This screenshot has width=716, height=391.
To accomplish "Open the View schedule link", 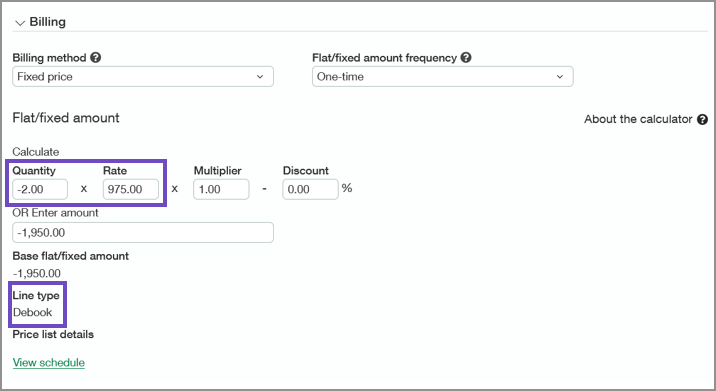I will [49, 363].
